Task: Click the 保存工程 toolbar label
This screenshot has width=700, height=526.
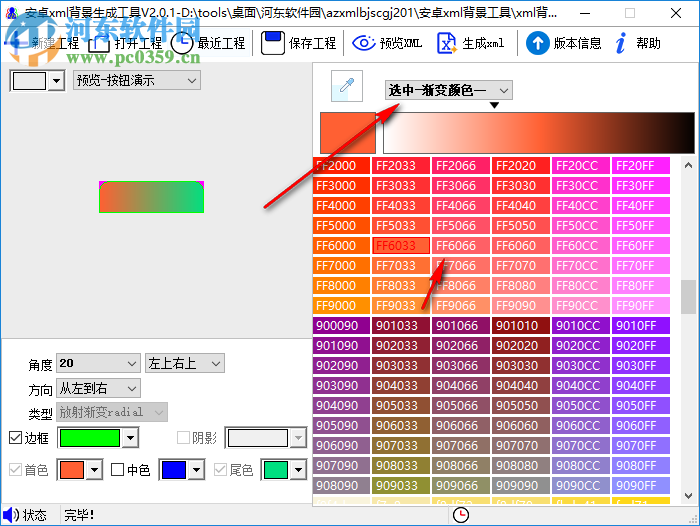Action: pyautogui.click(x=312, y=43)
